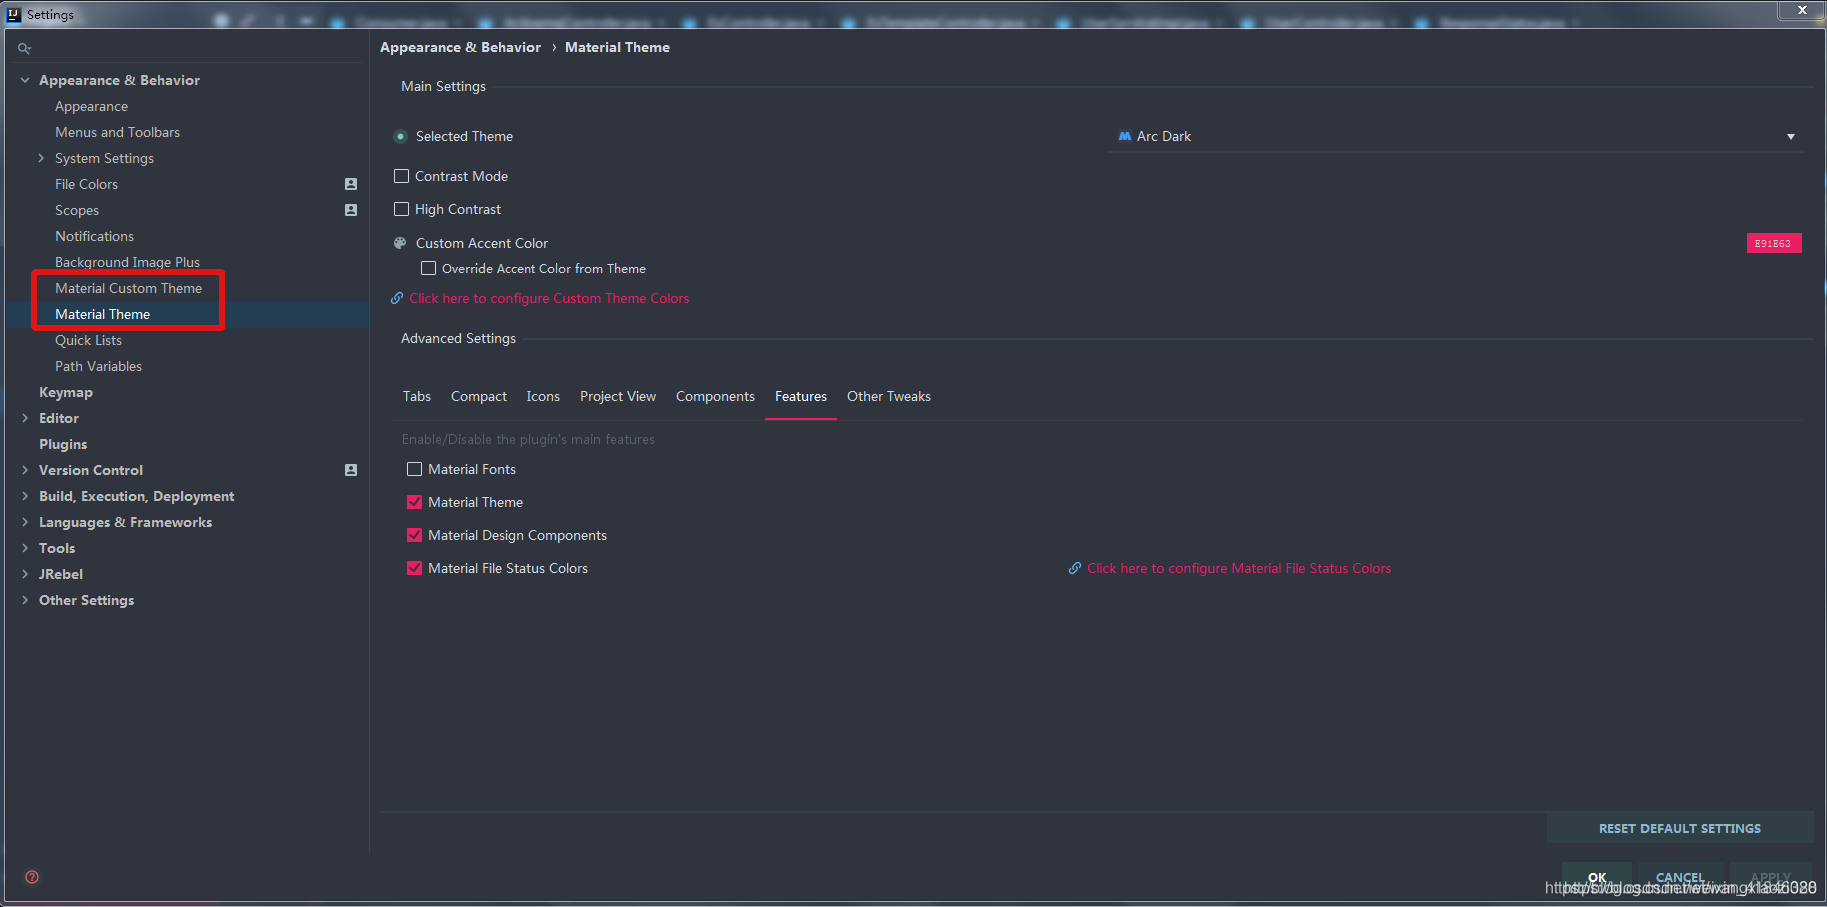The height and width of the screenshot is (907, 1827).
Task: Click the Arc Dark theme logo icon
Action: coord(1125,136)
